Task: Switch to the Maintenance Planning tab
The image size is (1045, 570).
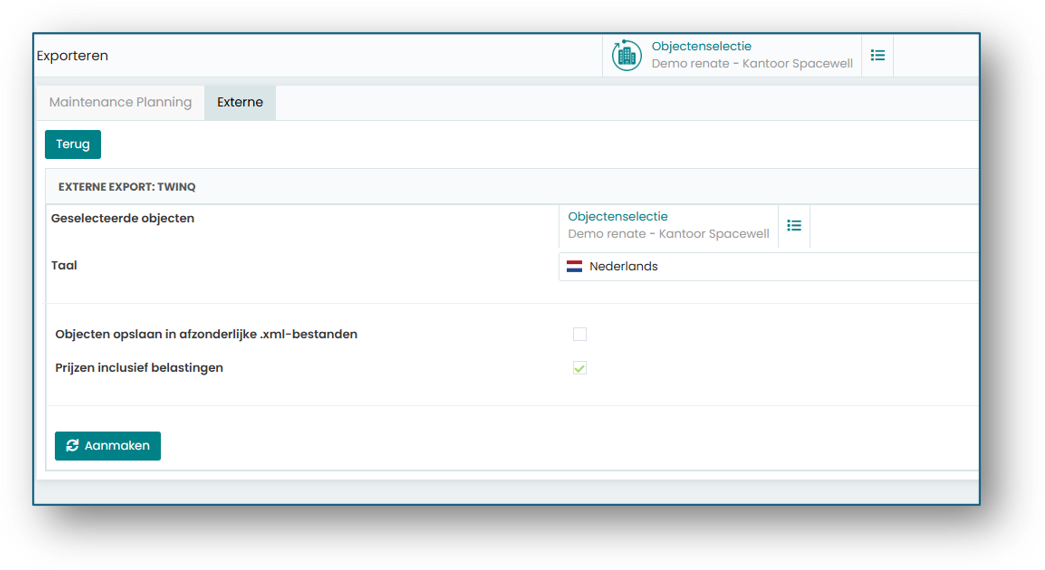Action: pyautogui.click(x=121, y=102)
